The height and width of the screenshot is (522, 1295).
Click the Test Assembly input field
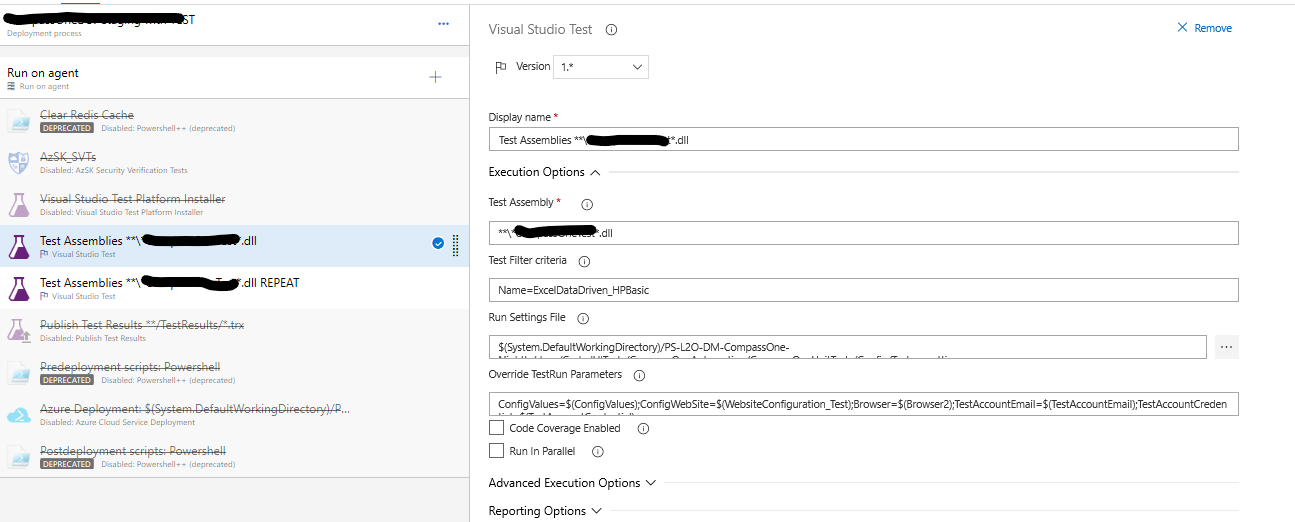[x=863, y=233]
